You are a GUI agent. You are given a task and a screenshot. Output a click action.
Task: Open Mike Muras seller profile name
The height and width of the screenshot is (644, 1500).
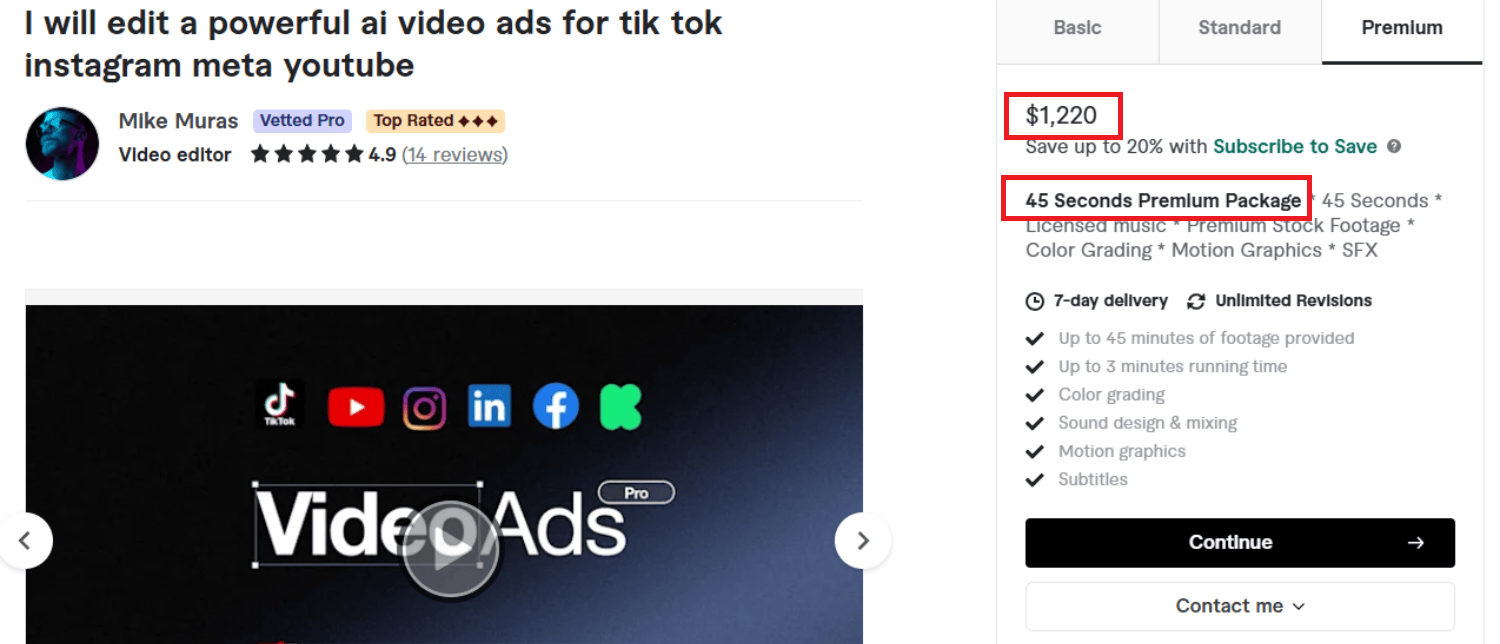click(178, 121)
